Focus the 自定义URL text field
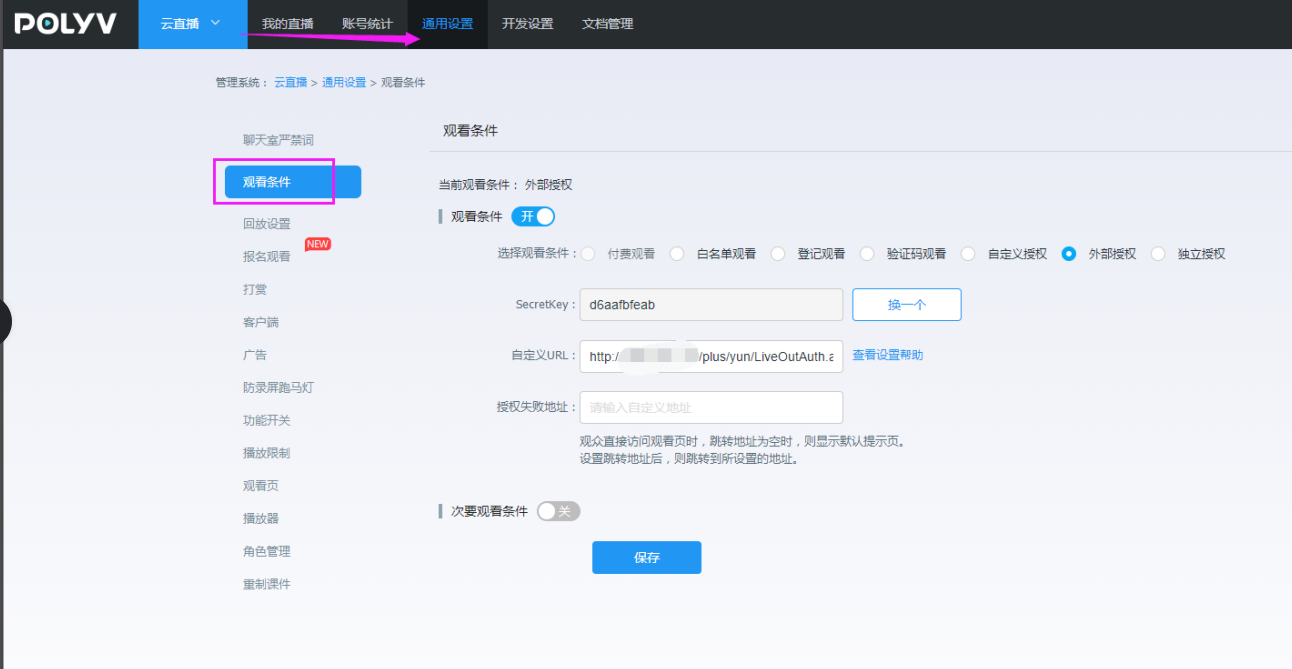1292x669 pixels. pos(710,356)
